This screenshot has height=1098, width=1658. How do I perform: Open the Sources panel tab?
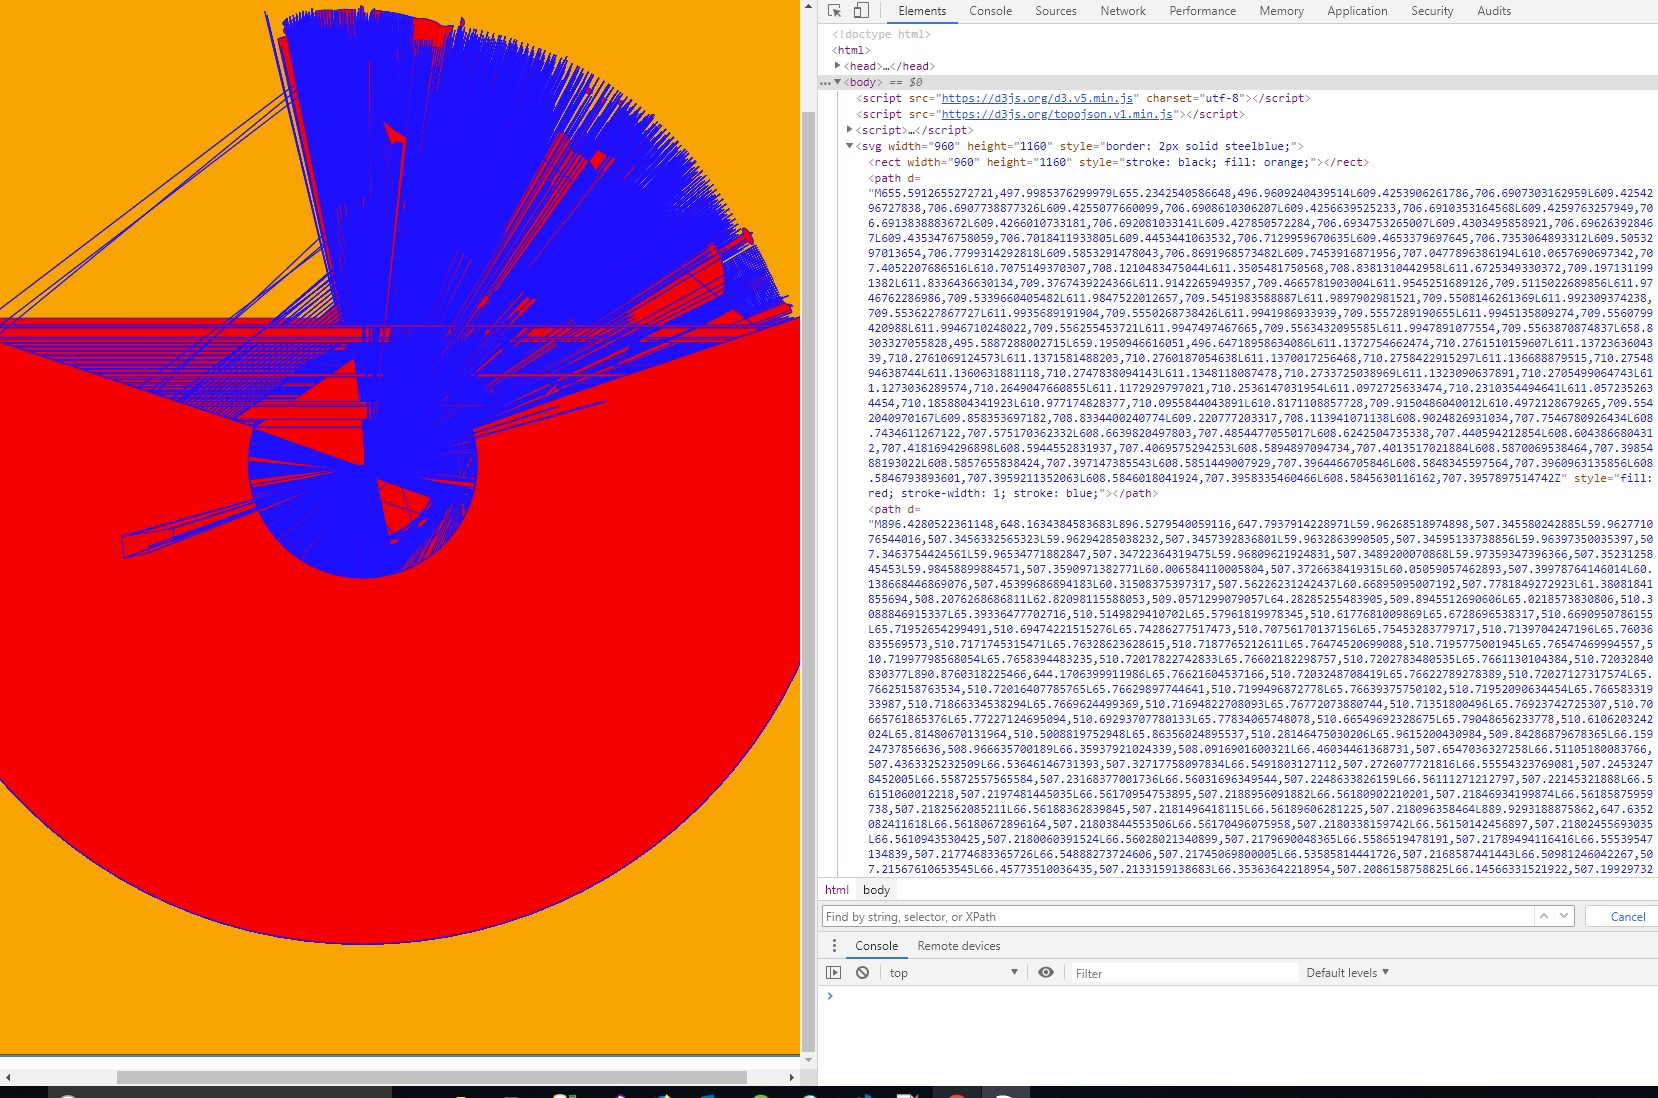[1056, 11]
